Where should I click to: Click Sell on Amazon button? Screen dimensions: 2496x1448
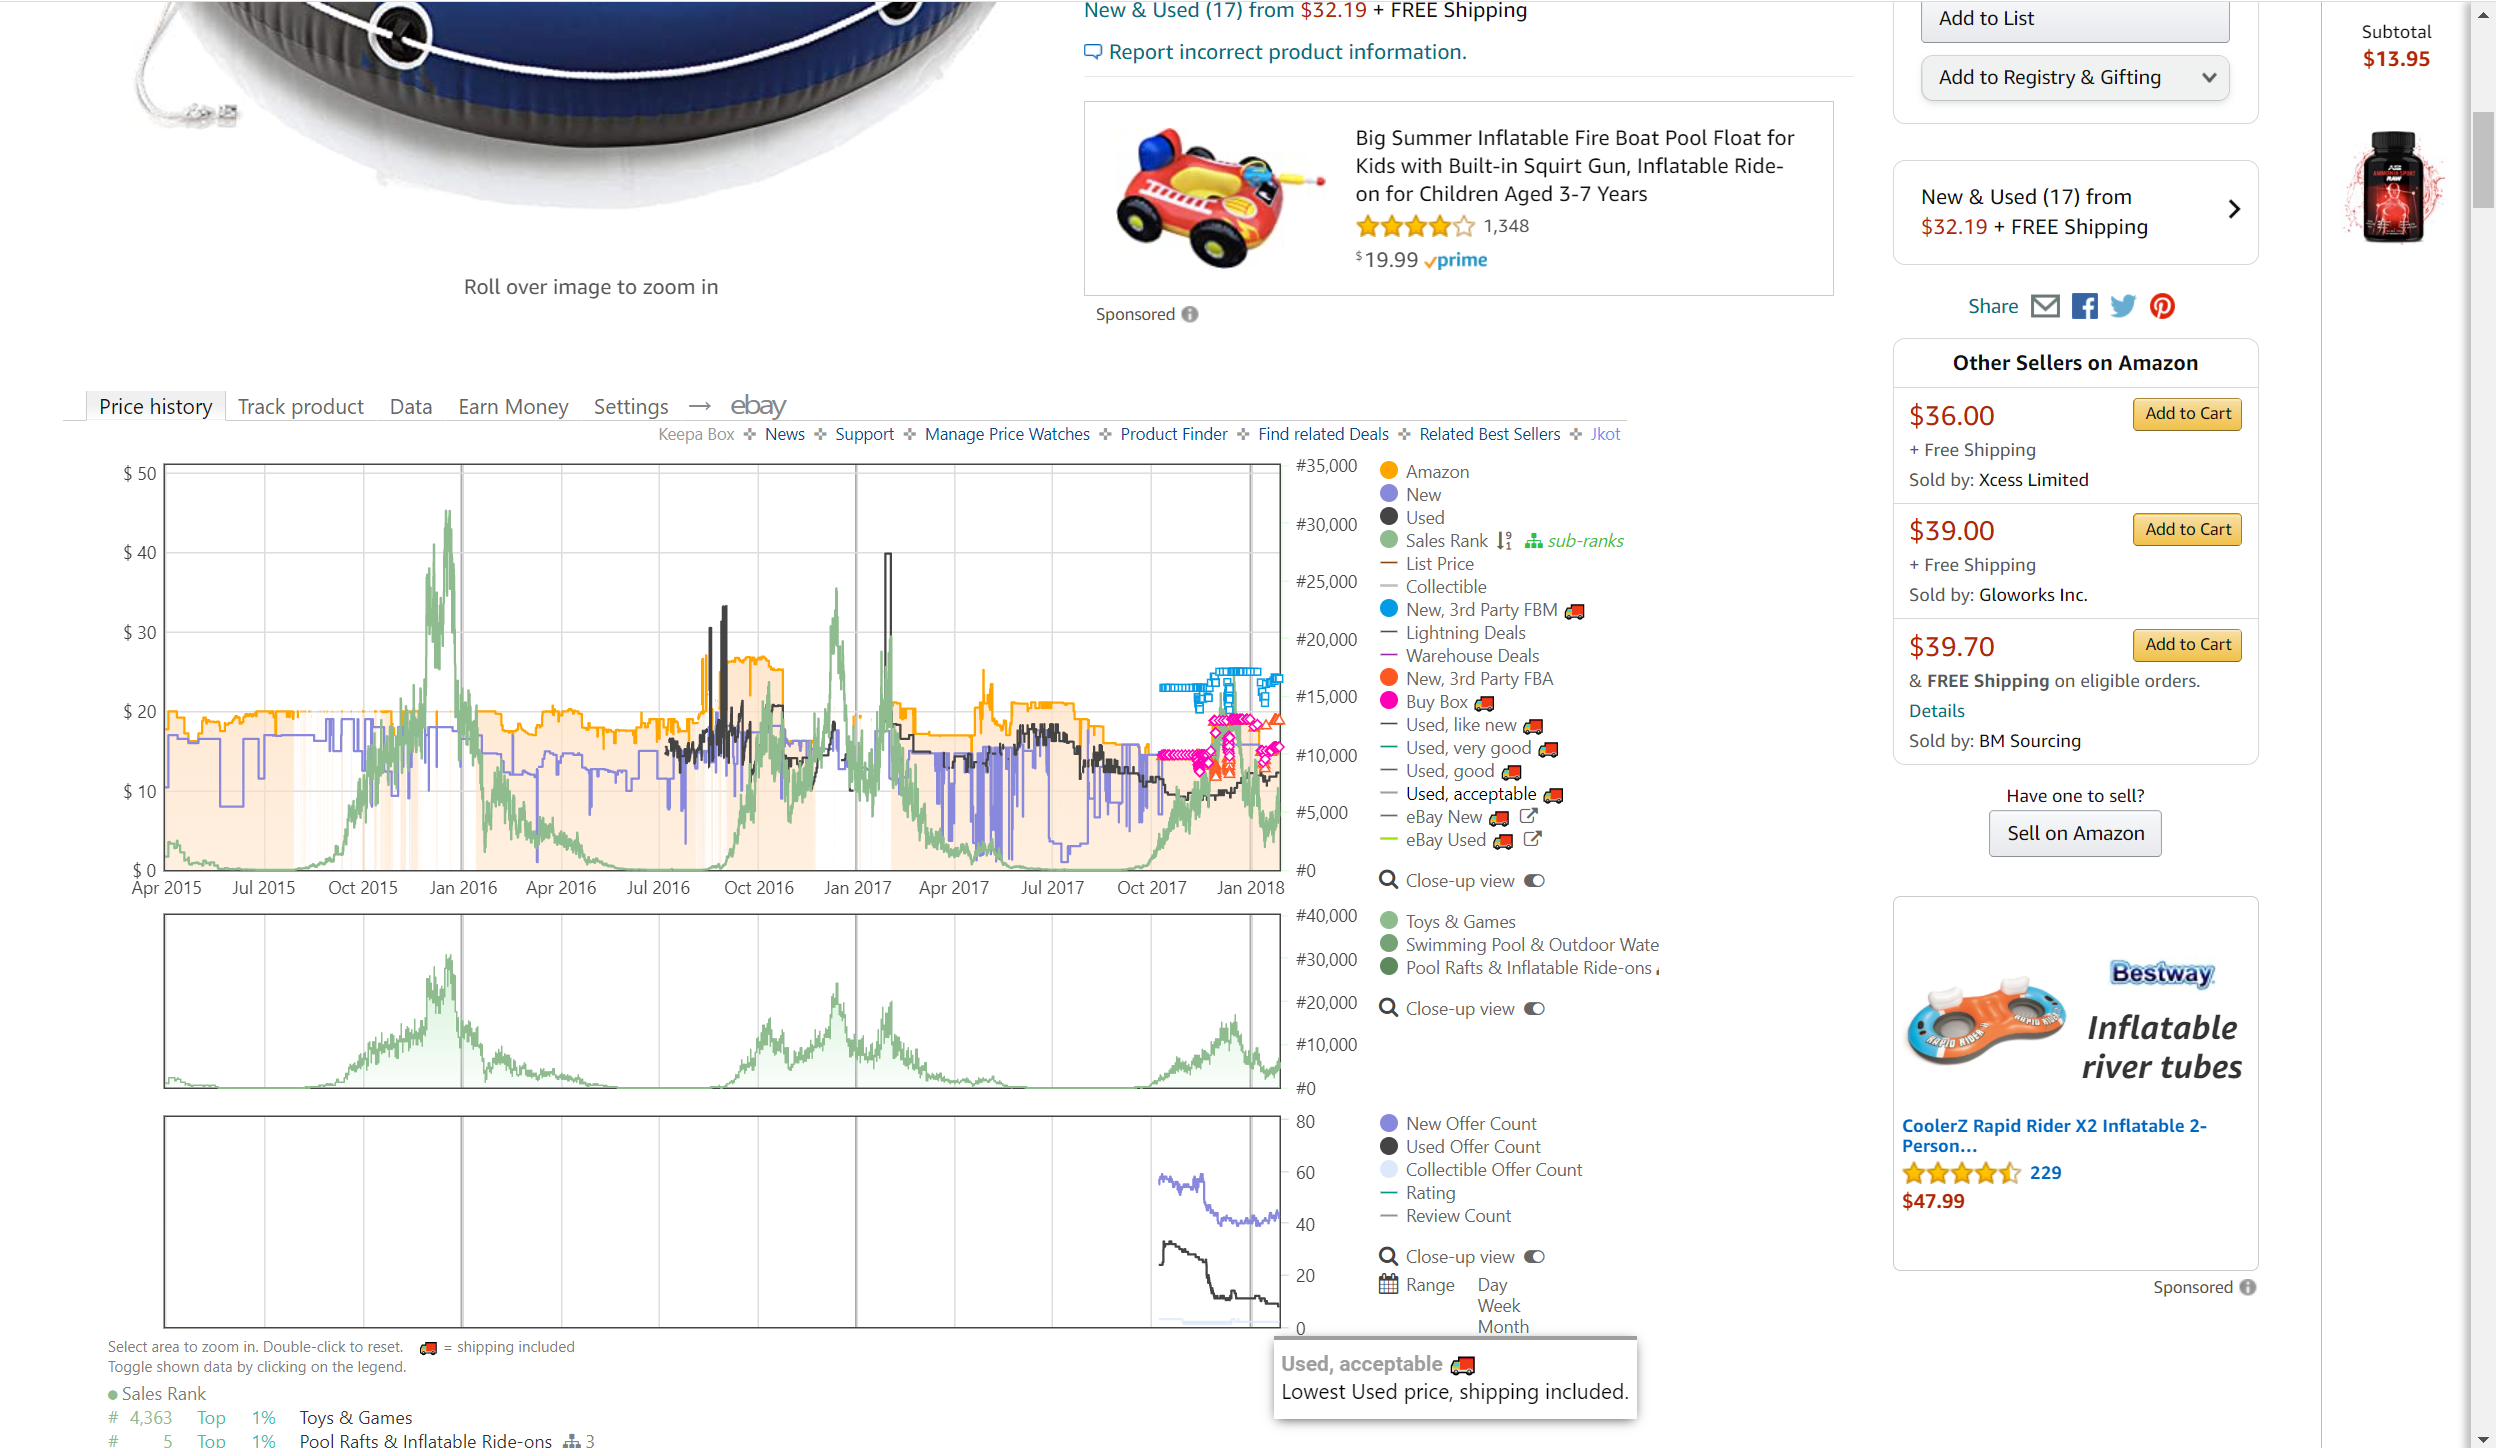click(x=2075, y=834)
